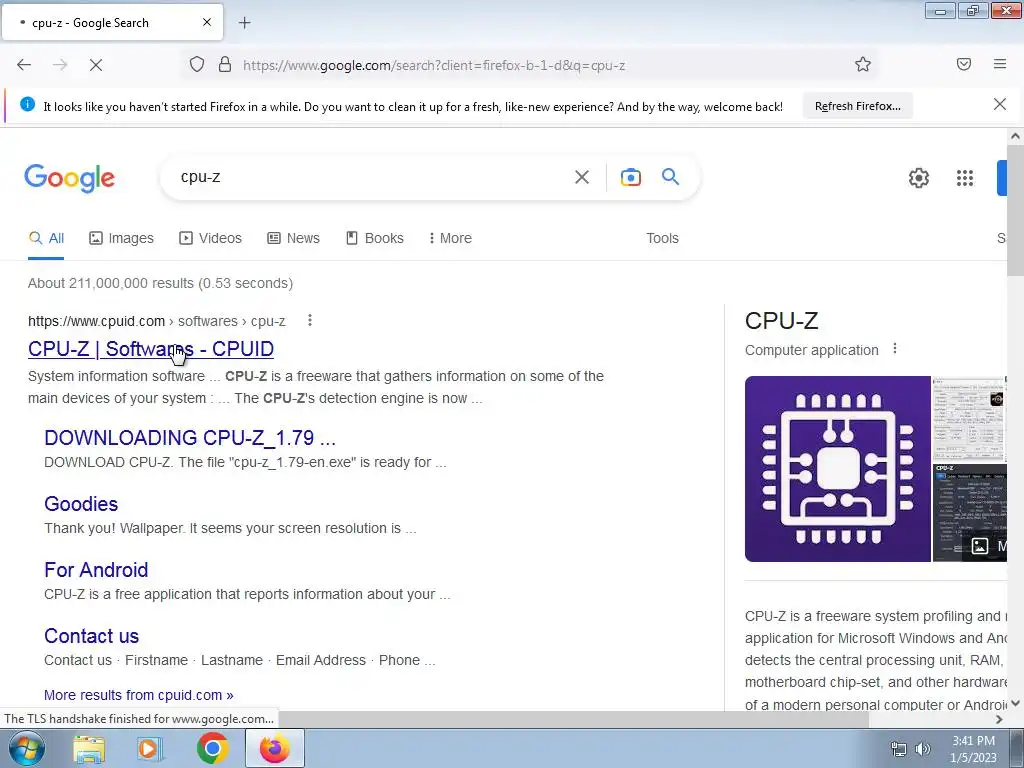Search by image with the camera icon
Viewport: 1024px width, 768px height.
(x=631, y=177)
